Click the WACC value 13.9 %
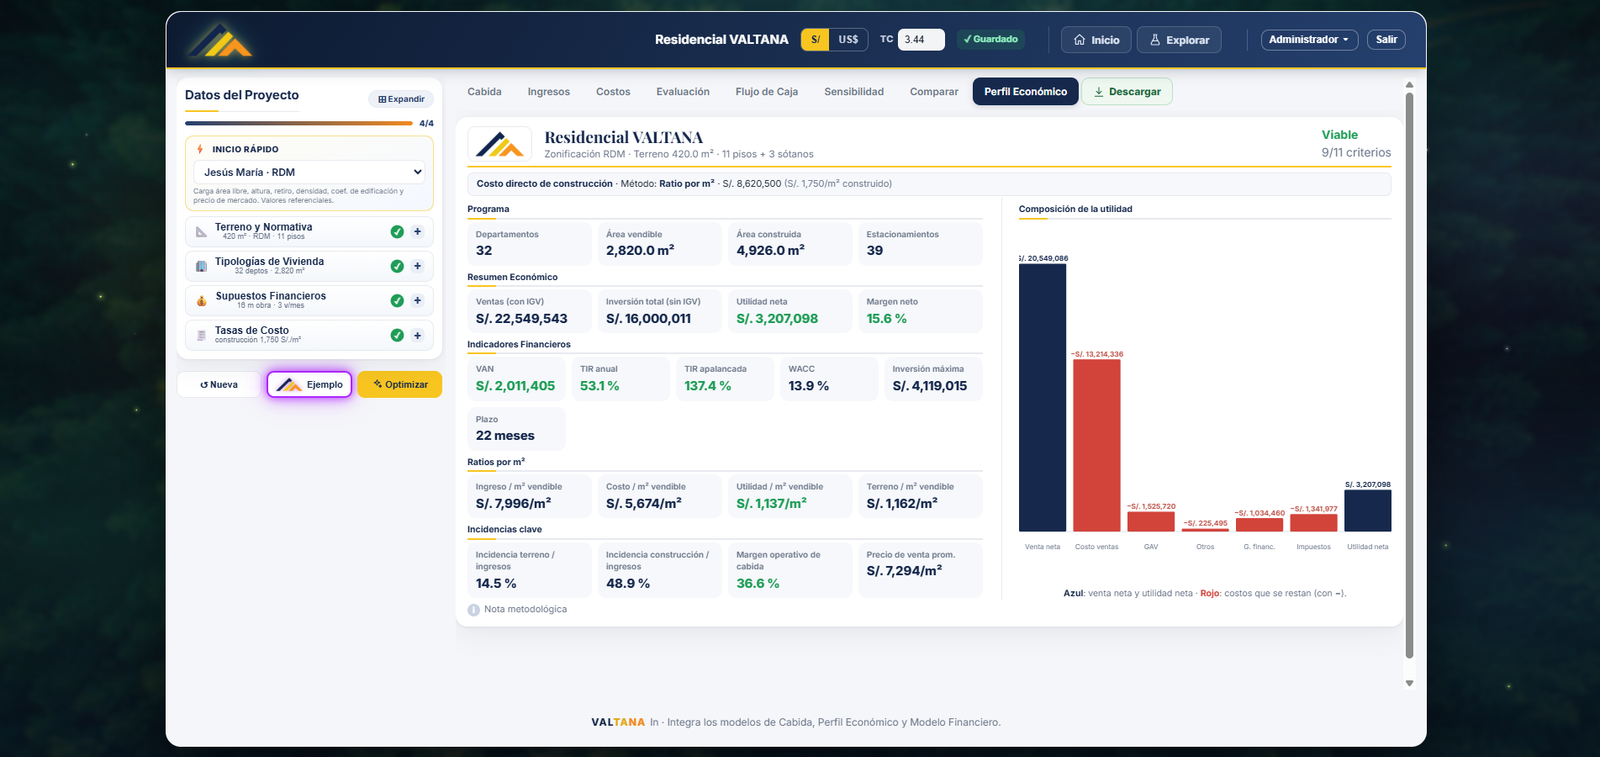The height and width of the screenshot is (757, 1600). (808, 386)
